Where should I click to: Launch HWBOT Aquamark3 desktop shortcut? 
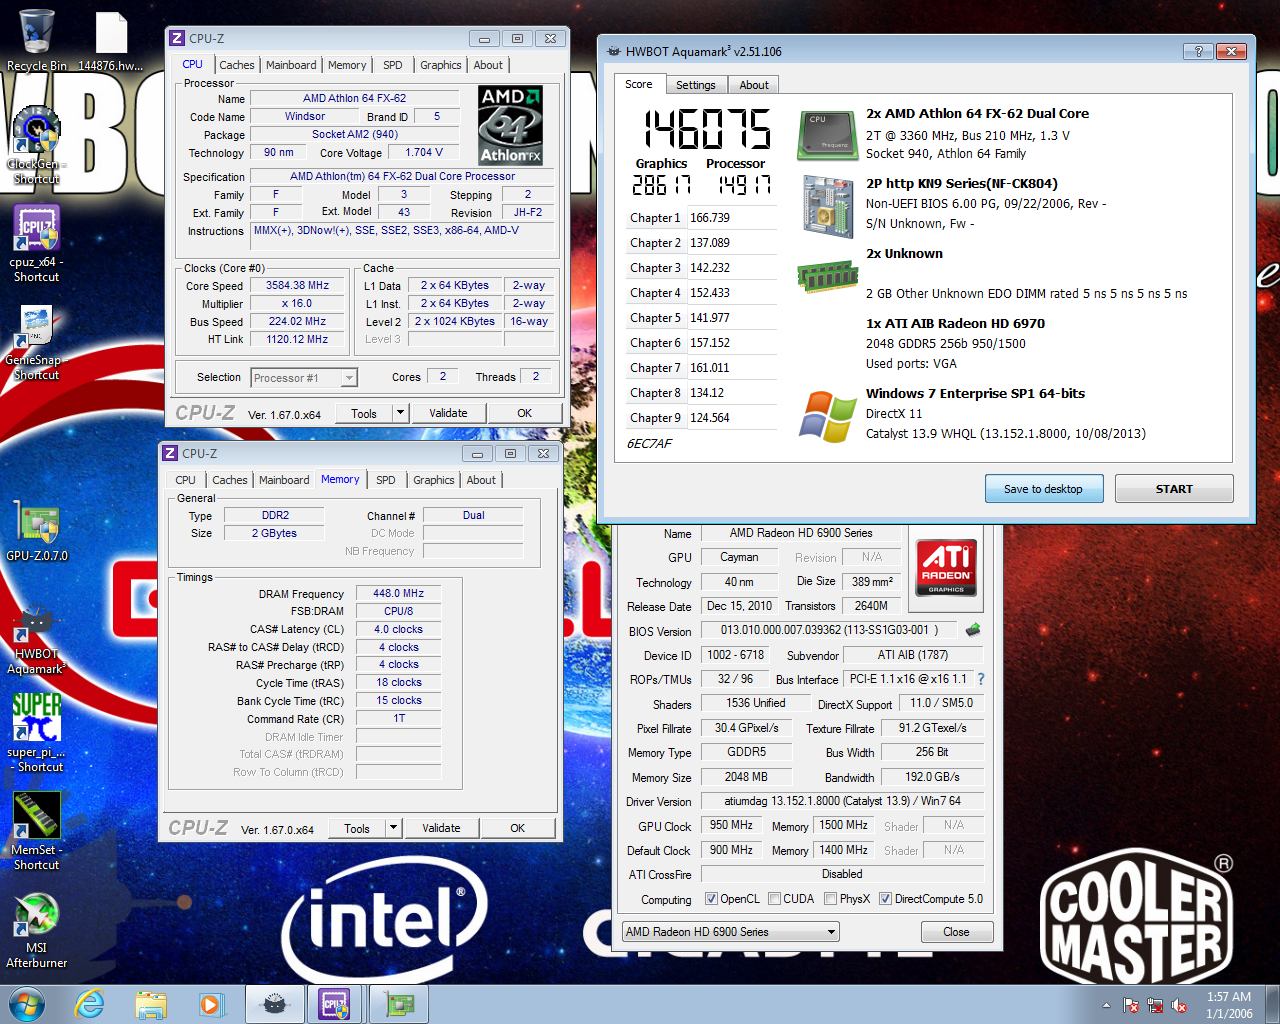click(x=37, y=640)
